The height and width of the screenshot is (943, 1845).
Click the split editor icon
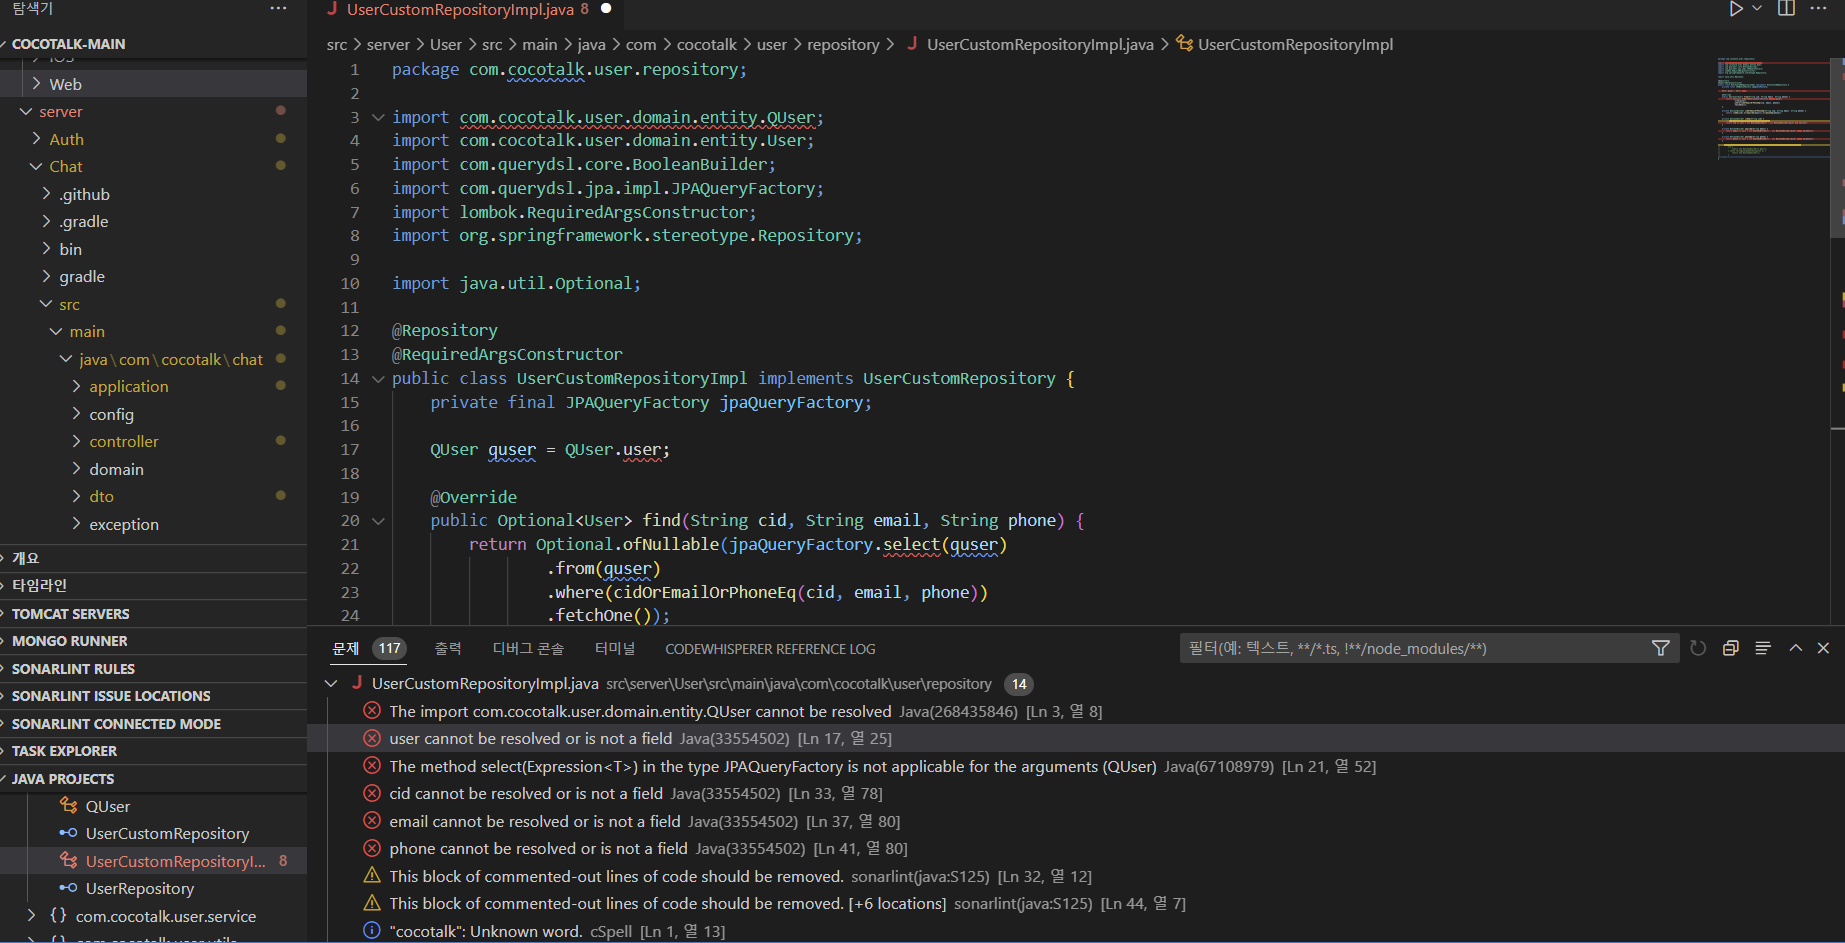[x=1786, y=9]
